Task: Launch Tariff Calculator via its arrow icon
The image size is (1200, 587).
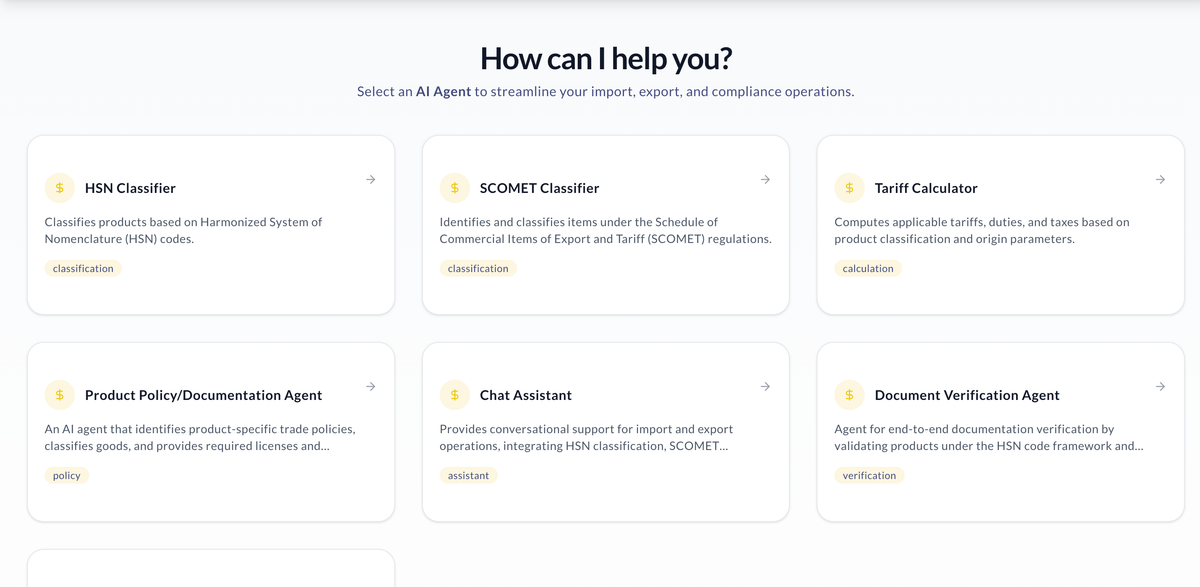Action: click(1160, 180)
